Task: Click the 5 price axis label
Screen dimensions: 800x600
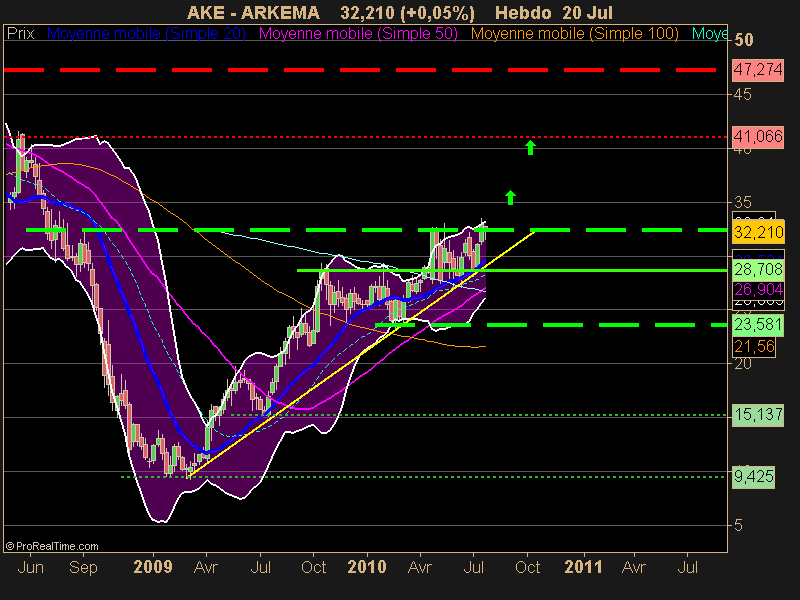Action: (x=738, y=526)
